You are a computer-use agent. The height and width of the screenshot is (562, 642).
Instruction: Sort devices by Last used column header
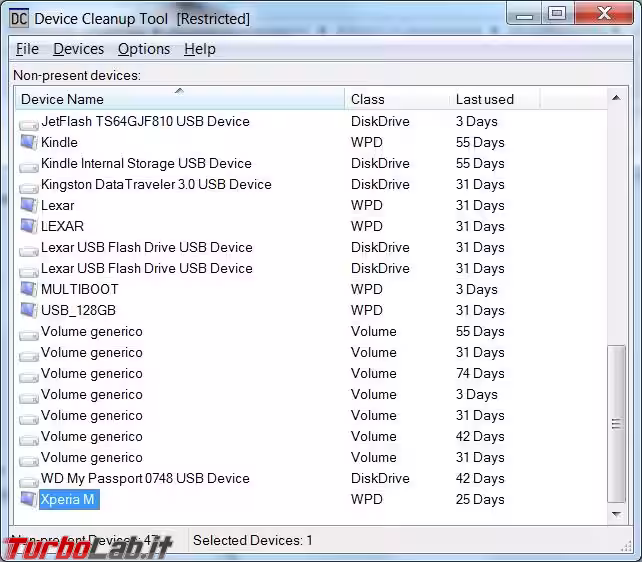pos(494,99)
